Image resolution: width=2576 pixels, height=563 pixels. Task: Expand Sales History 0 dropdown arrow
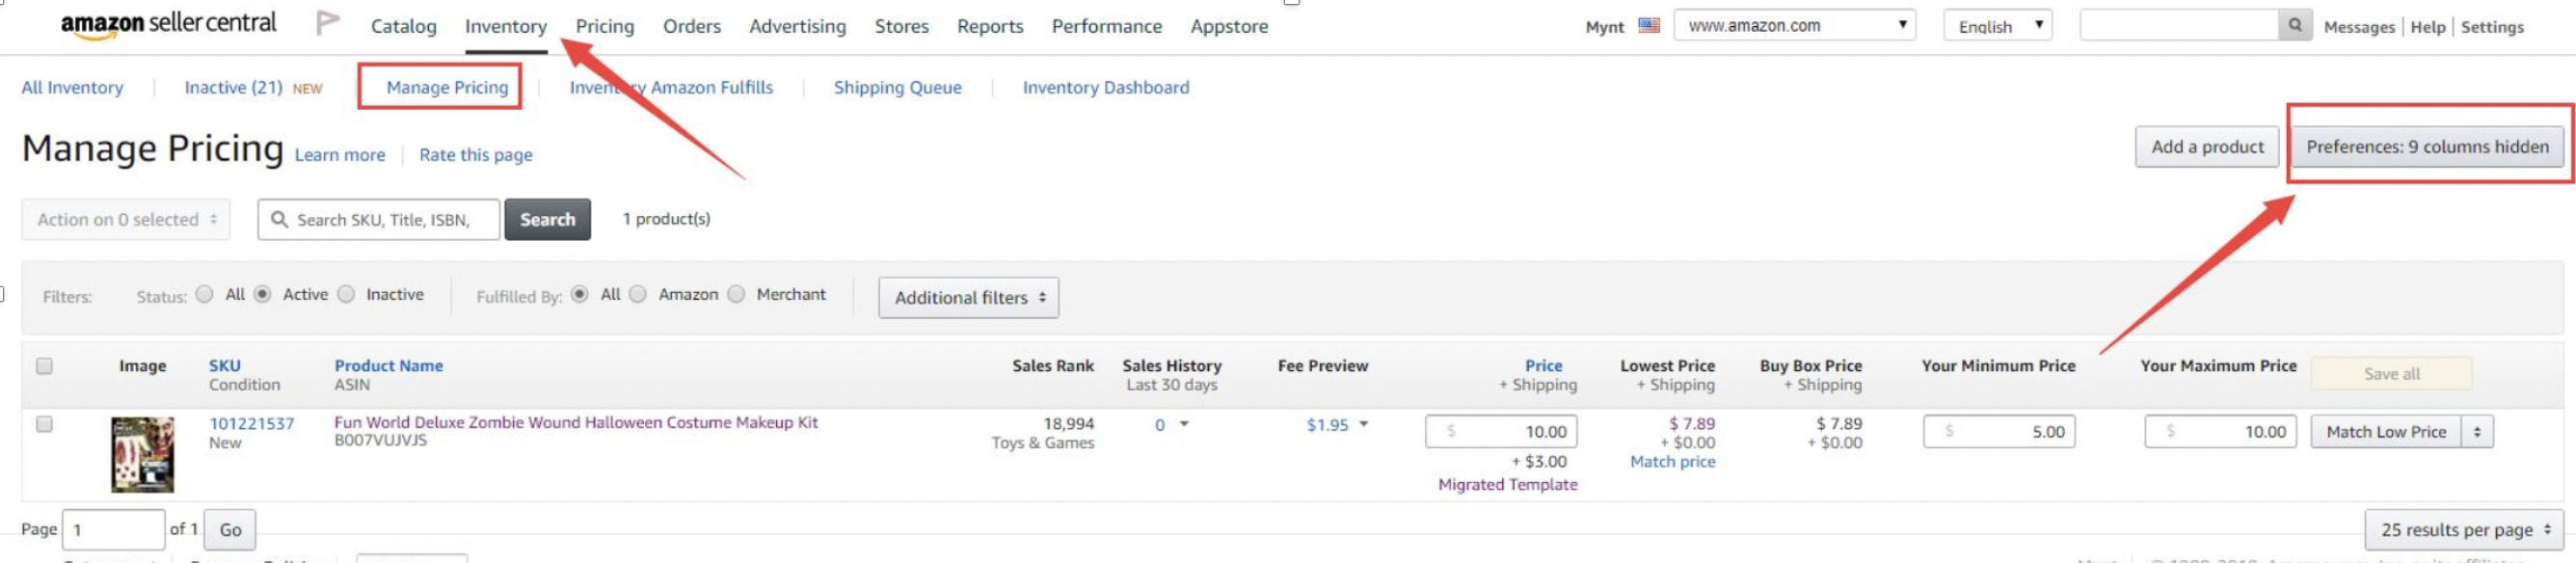[1184, 424]
